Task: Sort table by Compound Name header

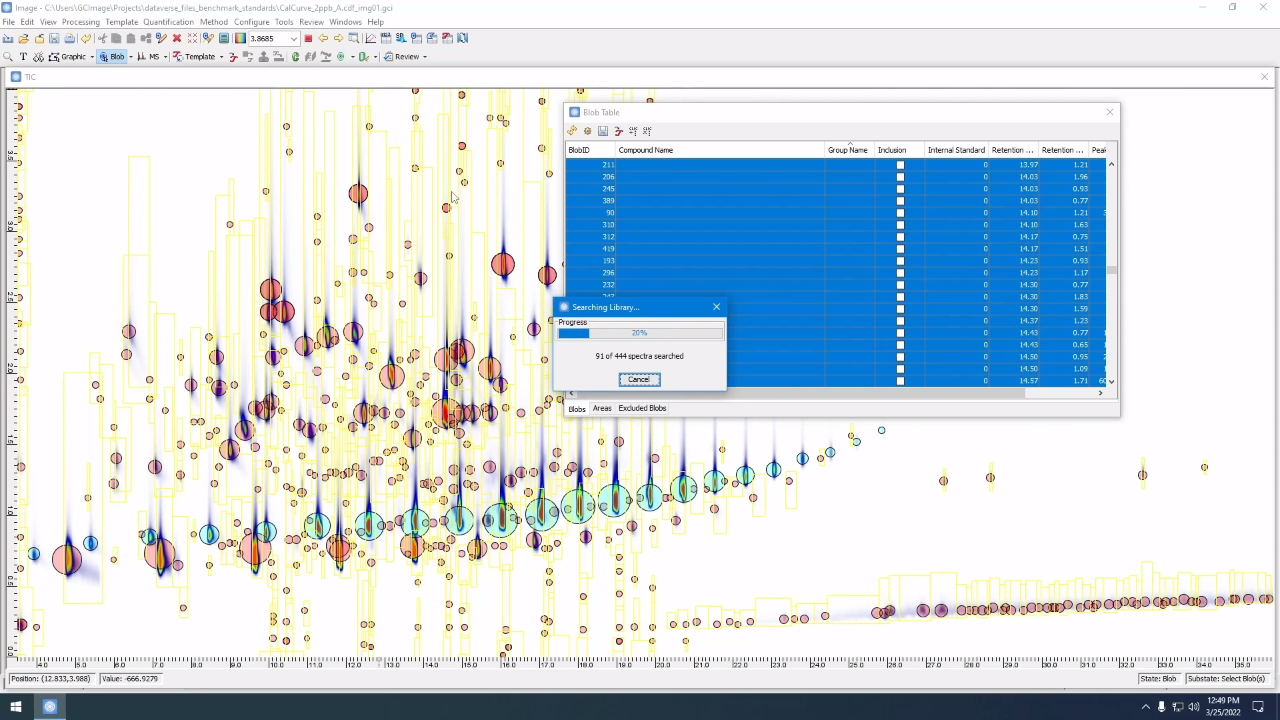Action: click(646, 150)
